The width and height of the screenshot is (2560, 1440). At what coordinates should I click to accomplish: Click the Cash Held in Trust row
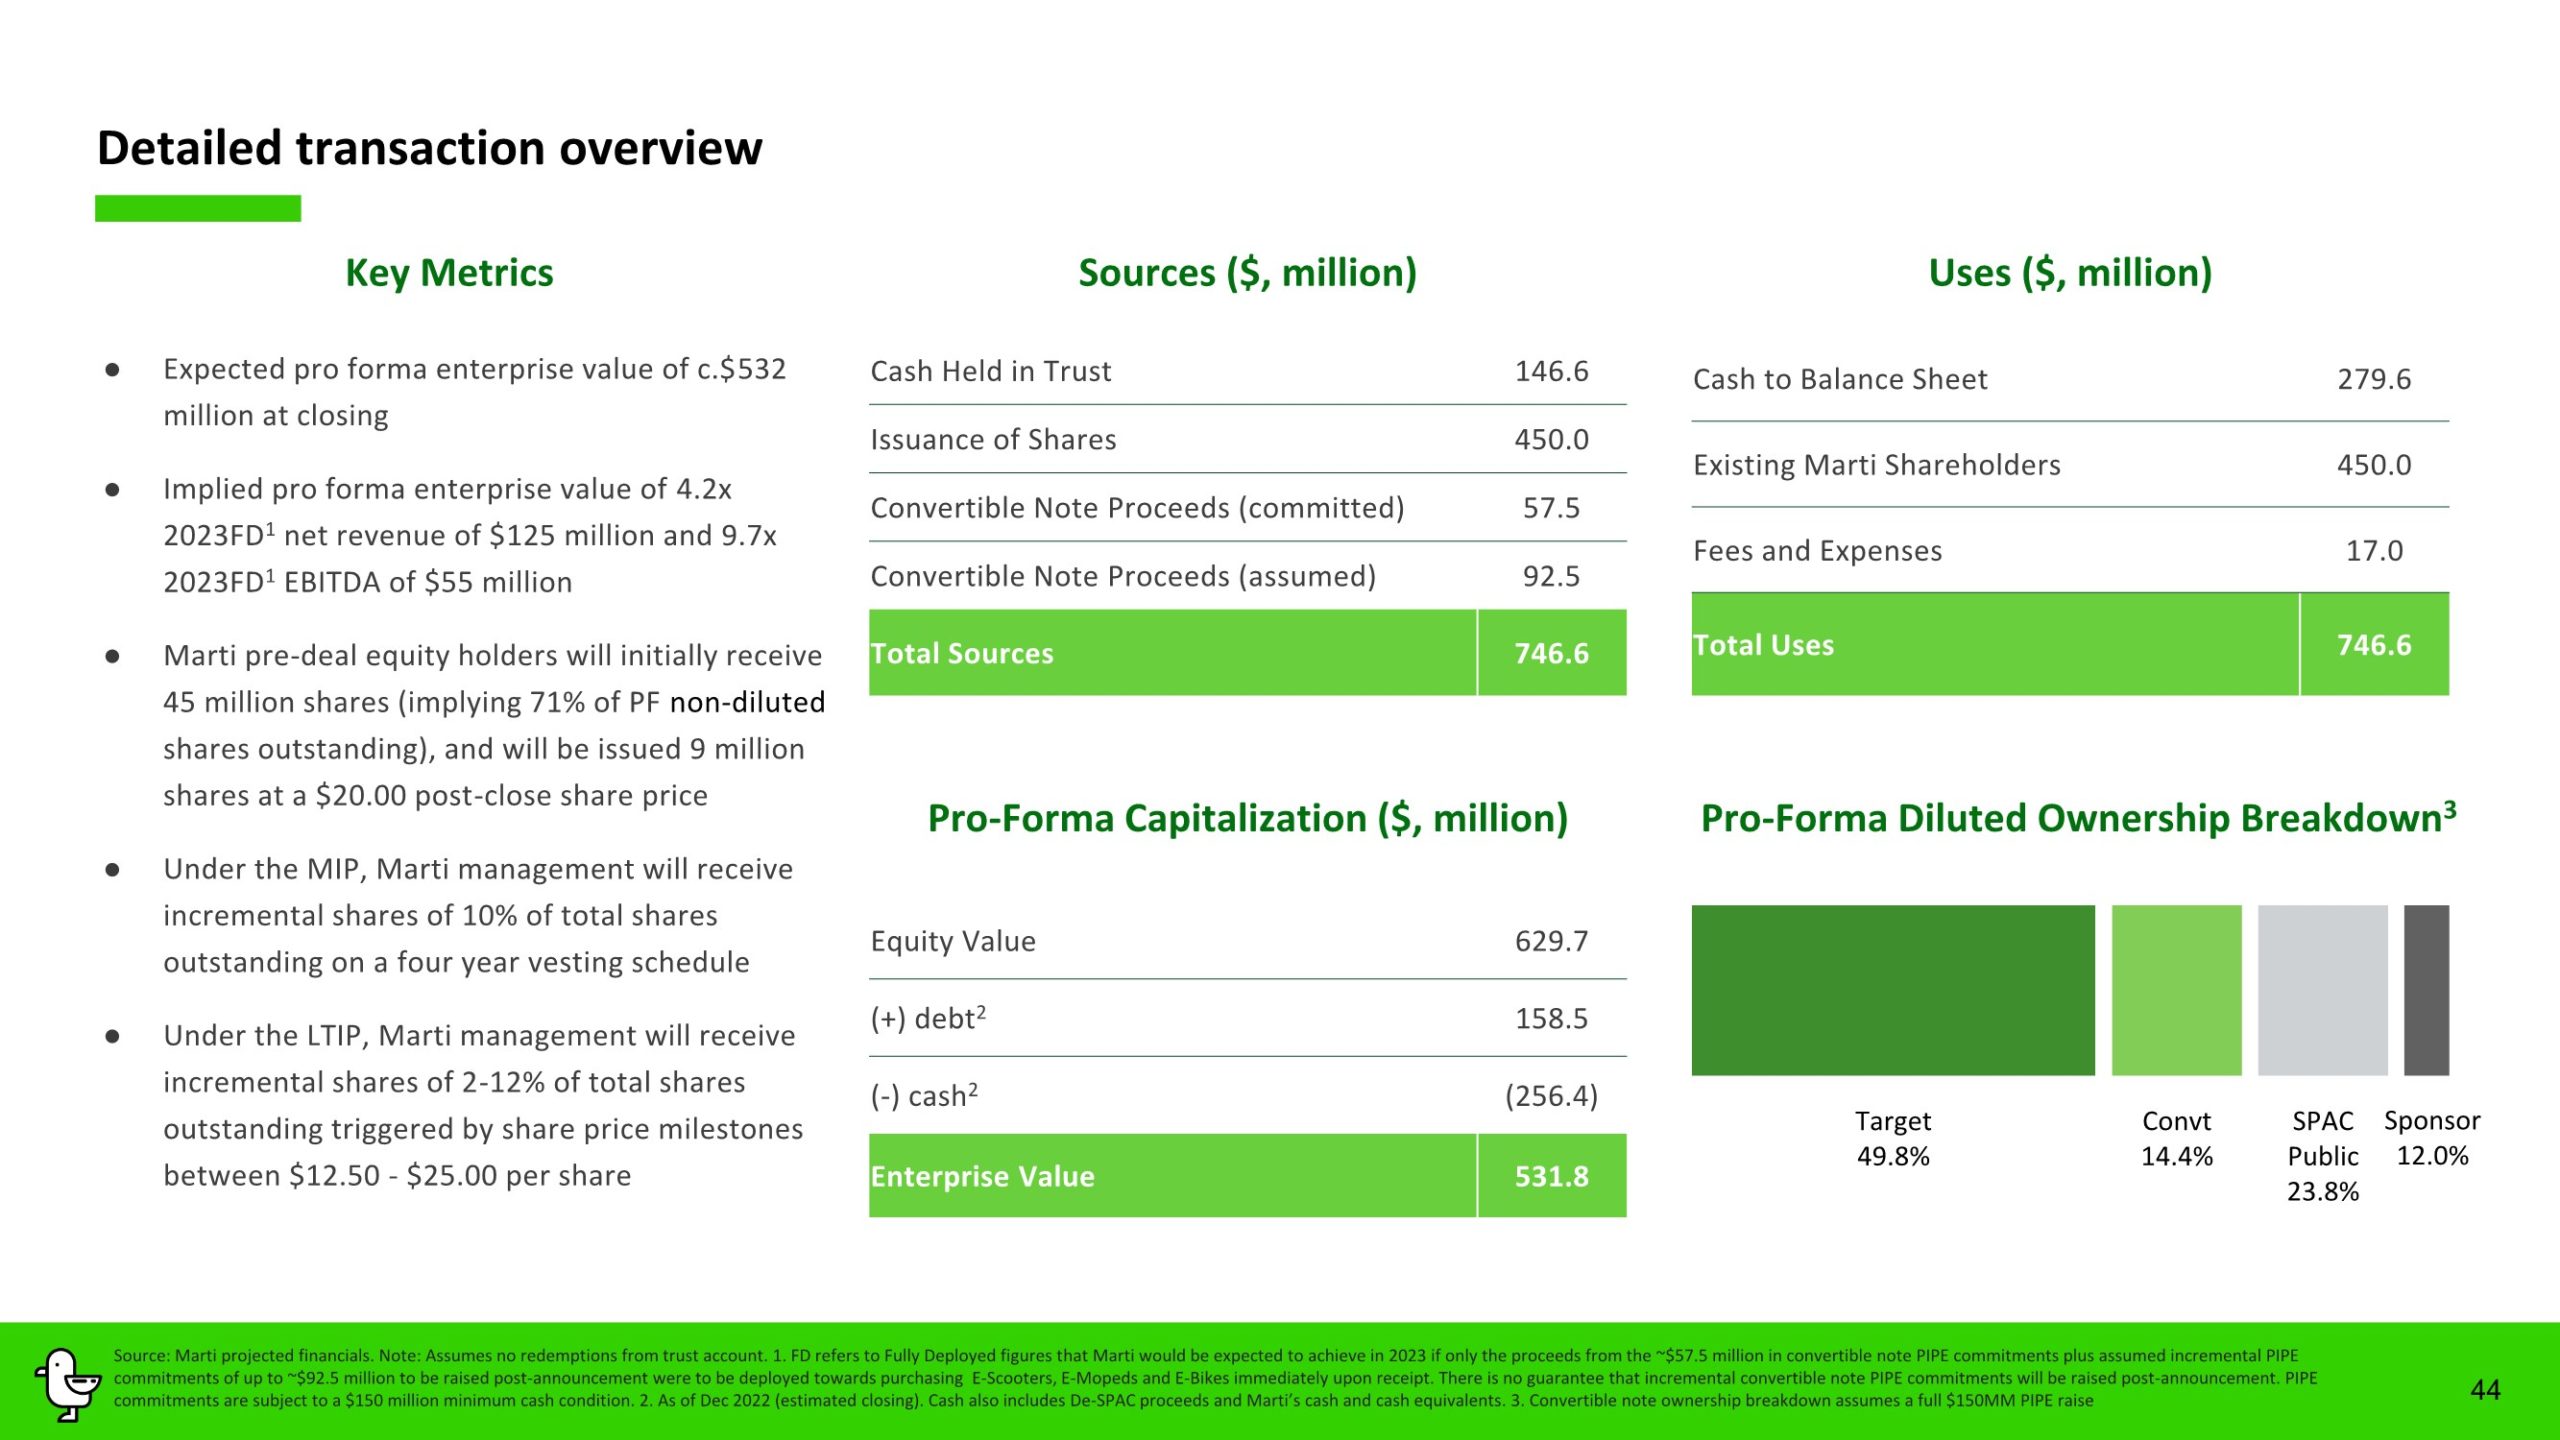(990, 371)
